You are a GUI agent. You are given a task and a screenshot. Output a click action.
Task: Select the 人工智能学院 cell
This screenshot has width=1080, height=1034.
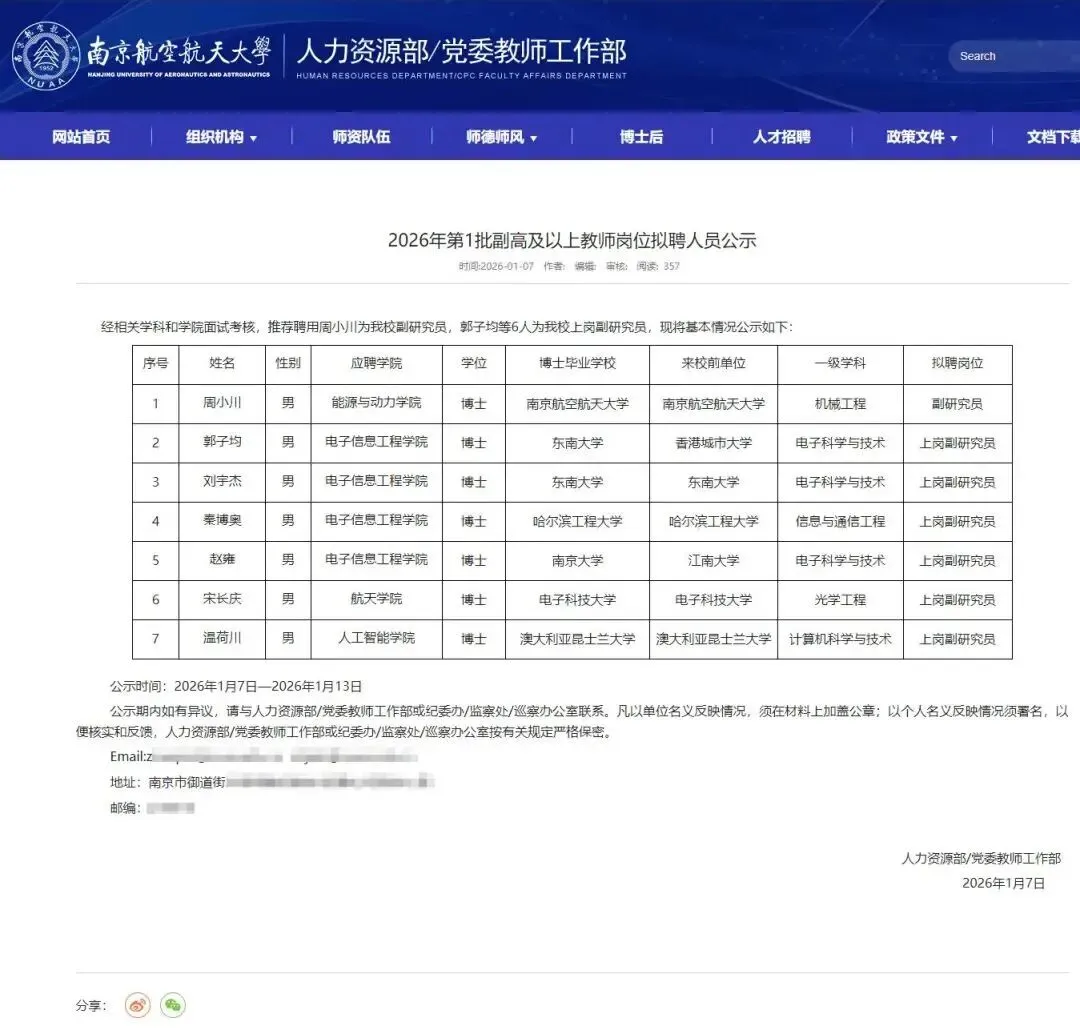(x=376, y=638)
